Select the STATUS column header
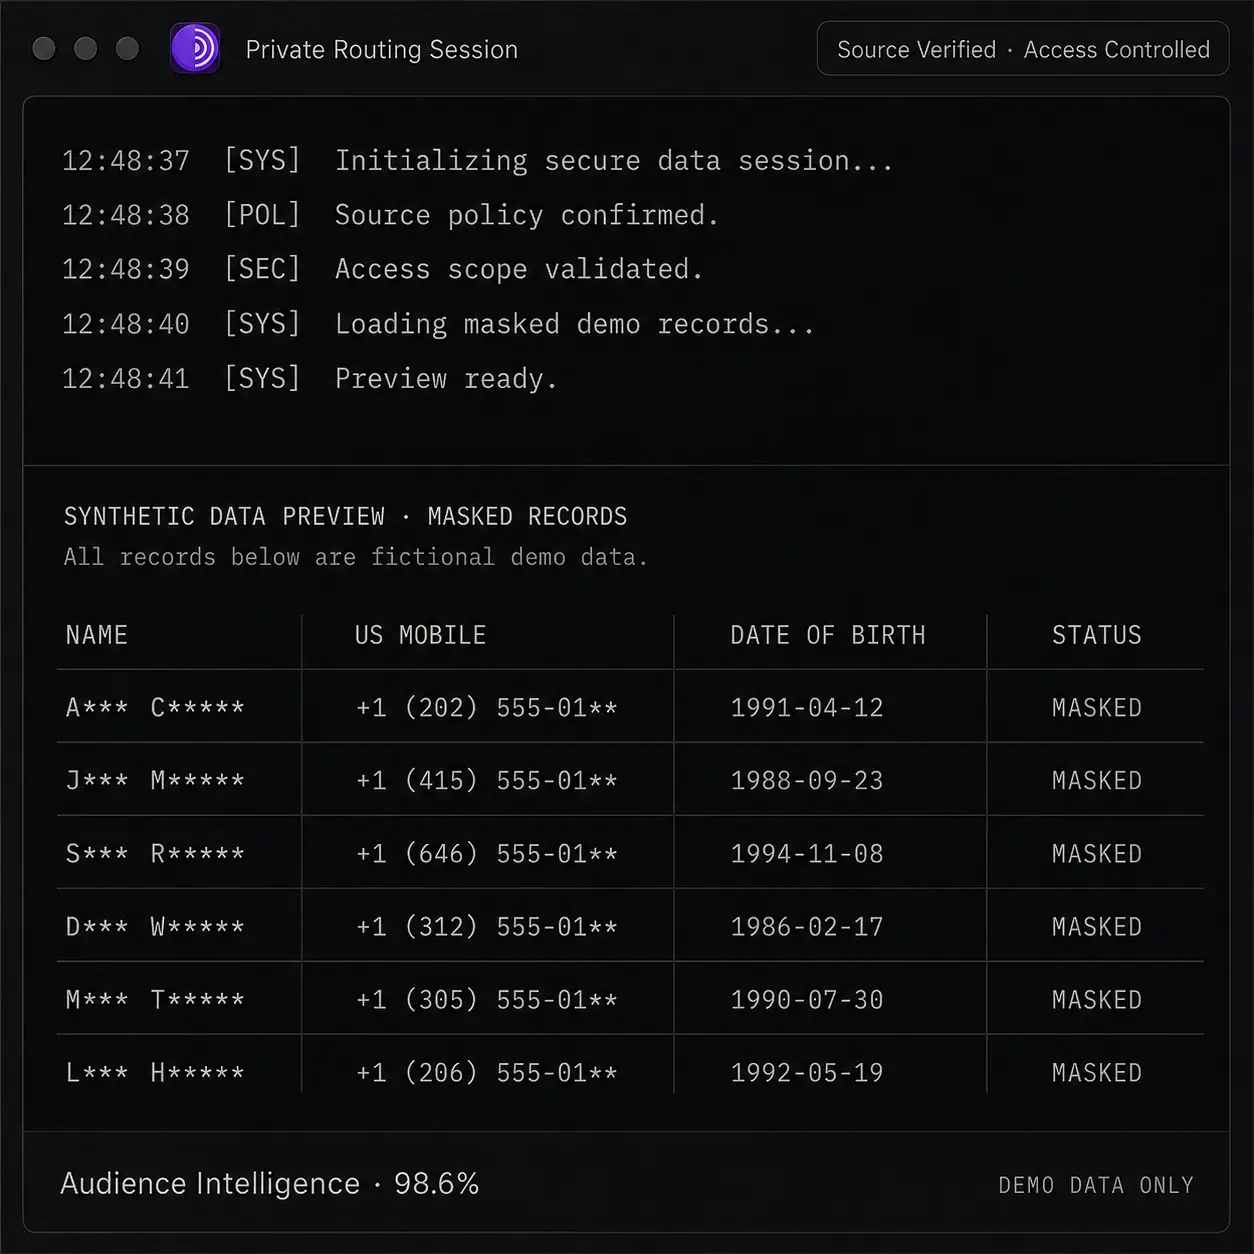The height and width of the screenshot is (1254, 1254). click(x=1096, y=635)
